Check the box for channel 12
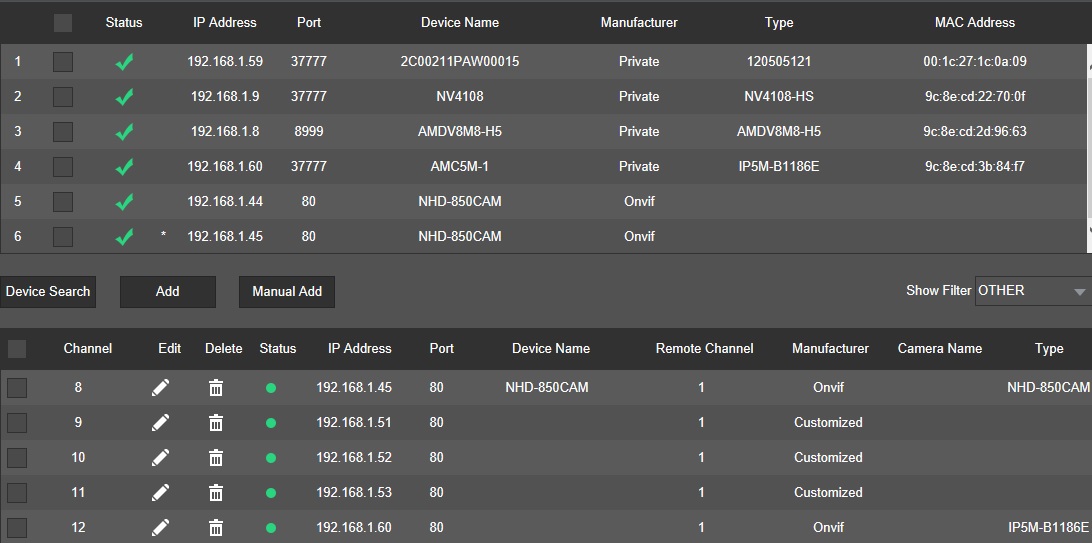The image size is (1092, 543). 17,527
